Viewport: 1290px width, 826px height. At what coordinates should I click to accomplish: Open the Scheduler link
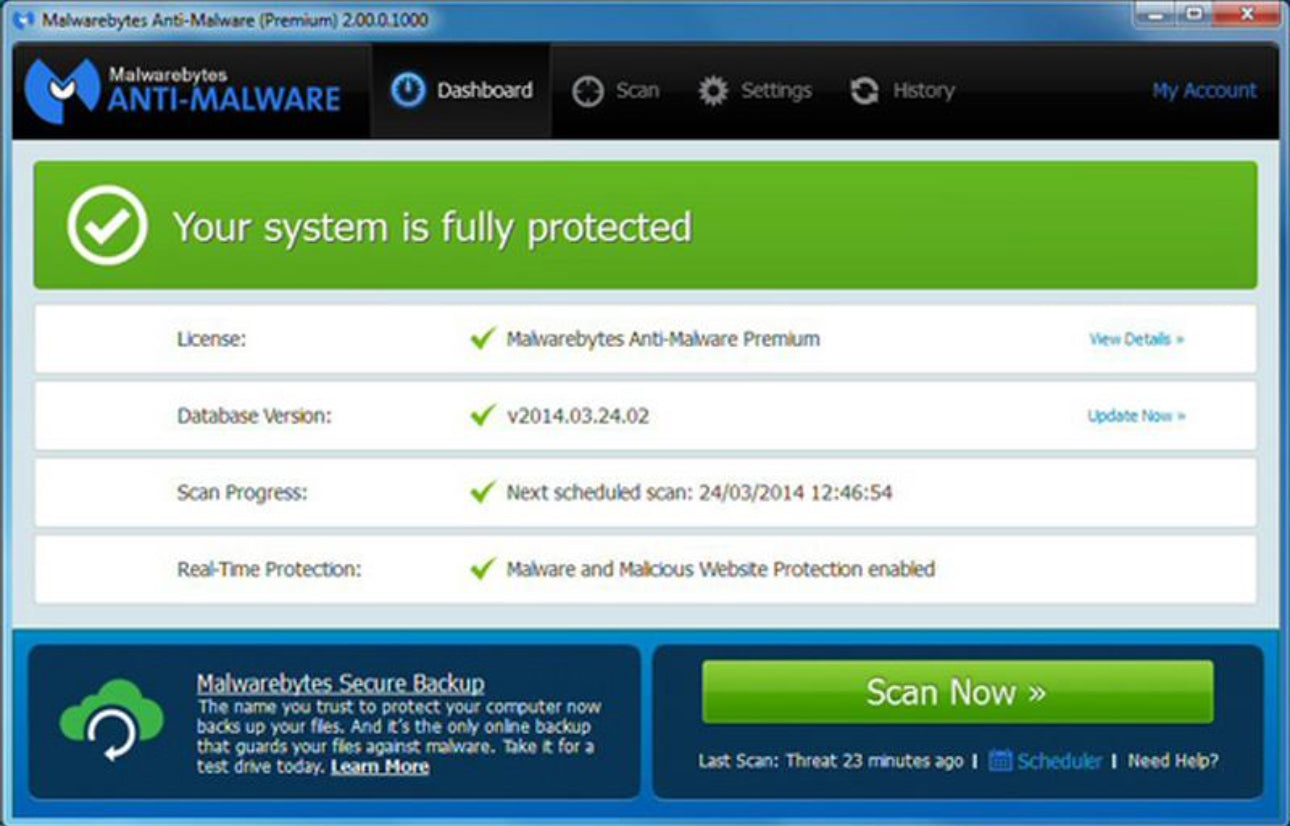[x=1059, y=761]
